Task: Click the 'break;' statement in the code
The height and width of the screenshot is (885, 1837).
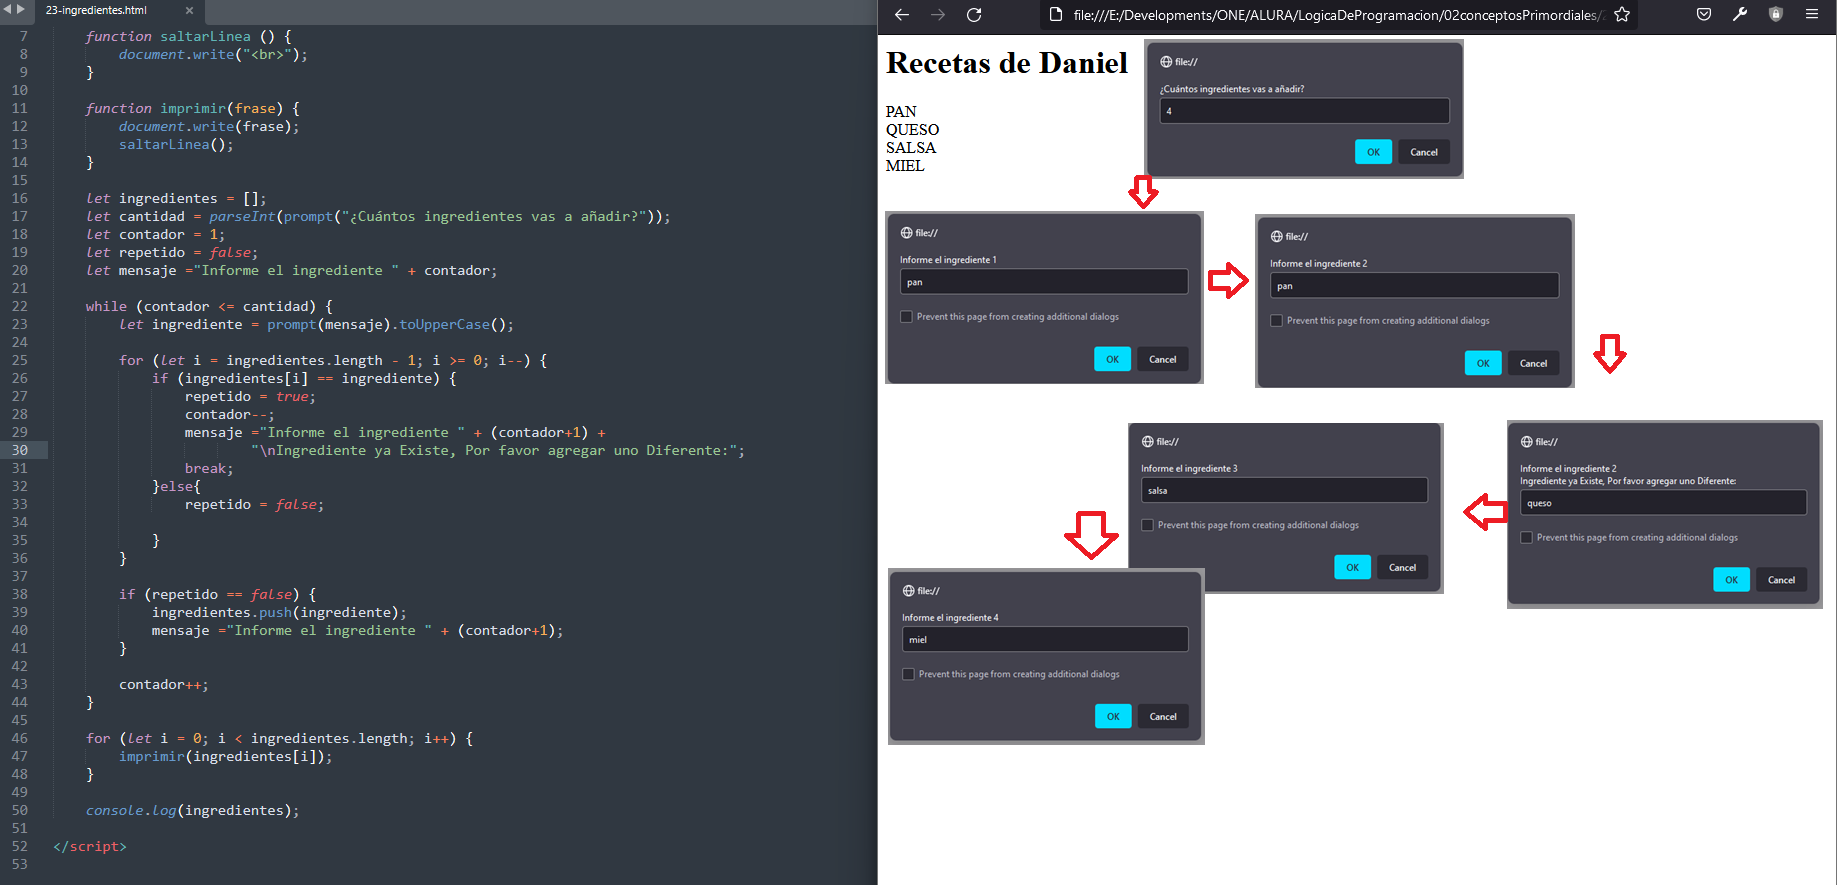Action: point(209,468)
